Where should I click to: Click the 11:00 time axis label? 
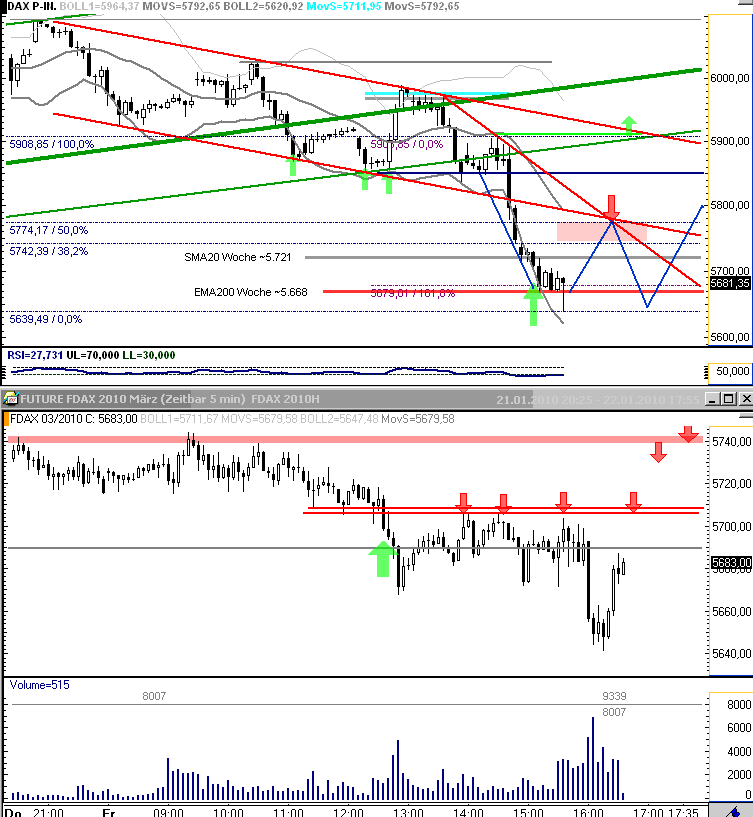tap(288, 812)
